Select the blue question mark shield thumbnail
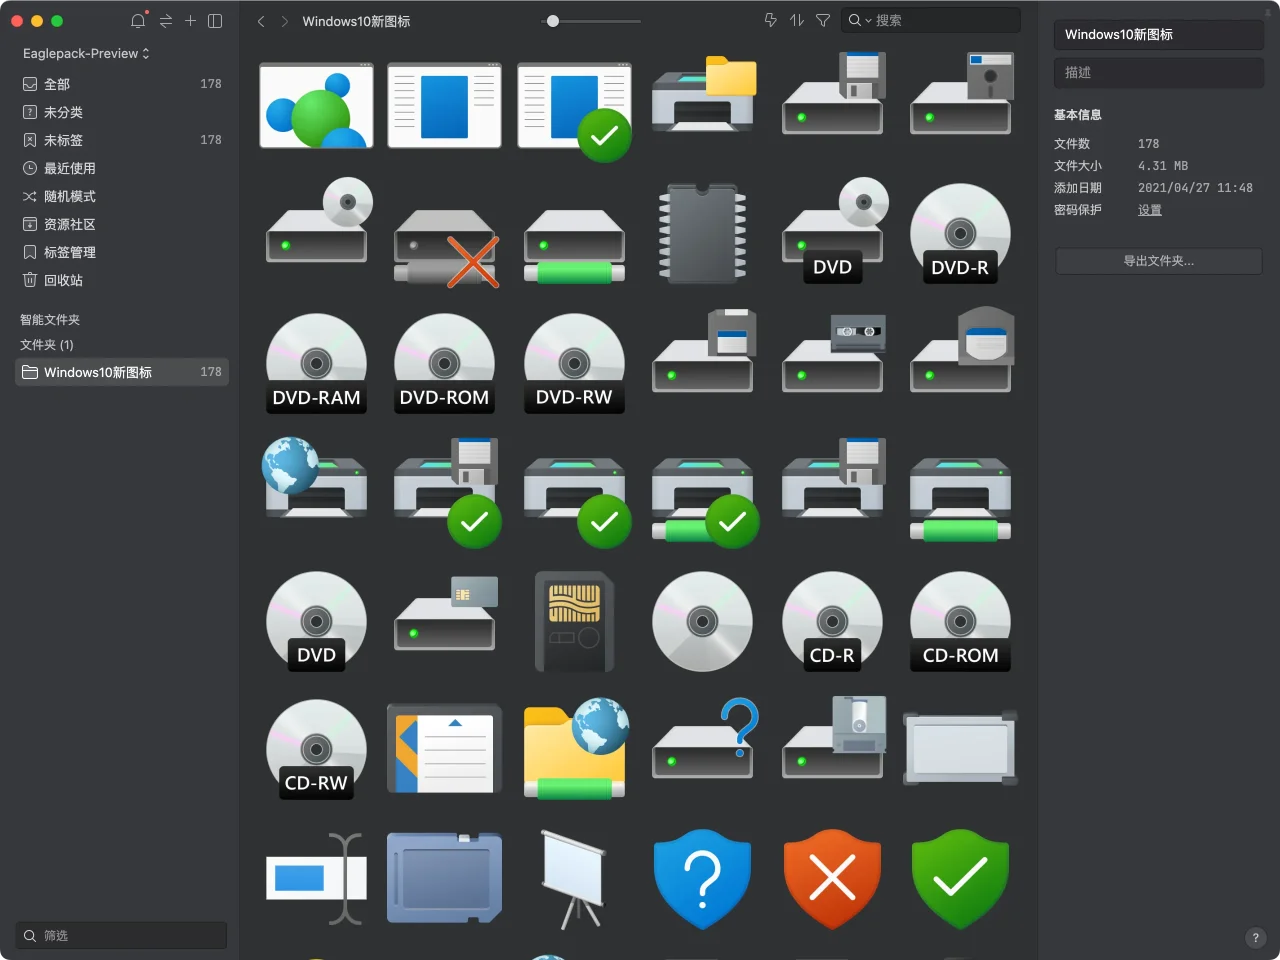 click(702, 879)
